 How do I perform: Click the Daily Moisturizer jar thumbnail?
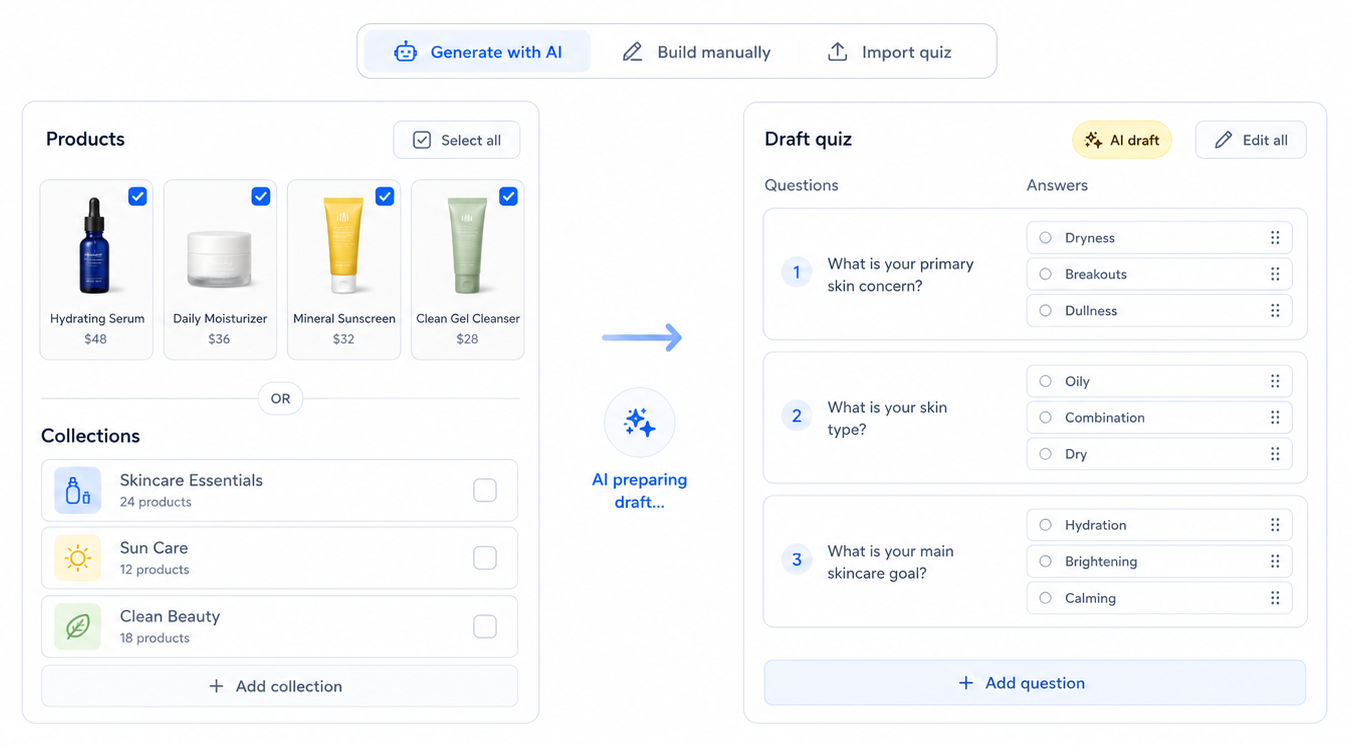tap(220, 259)
